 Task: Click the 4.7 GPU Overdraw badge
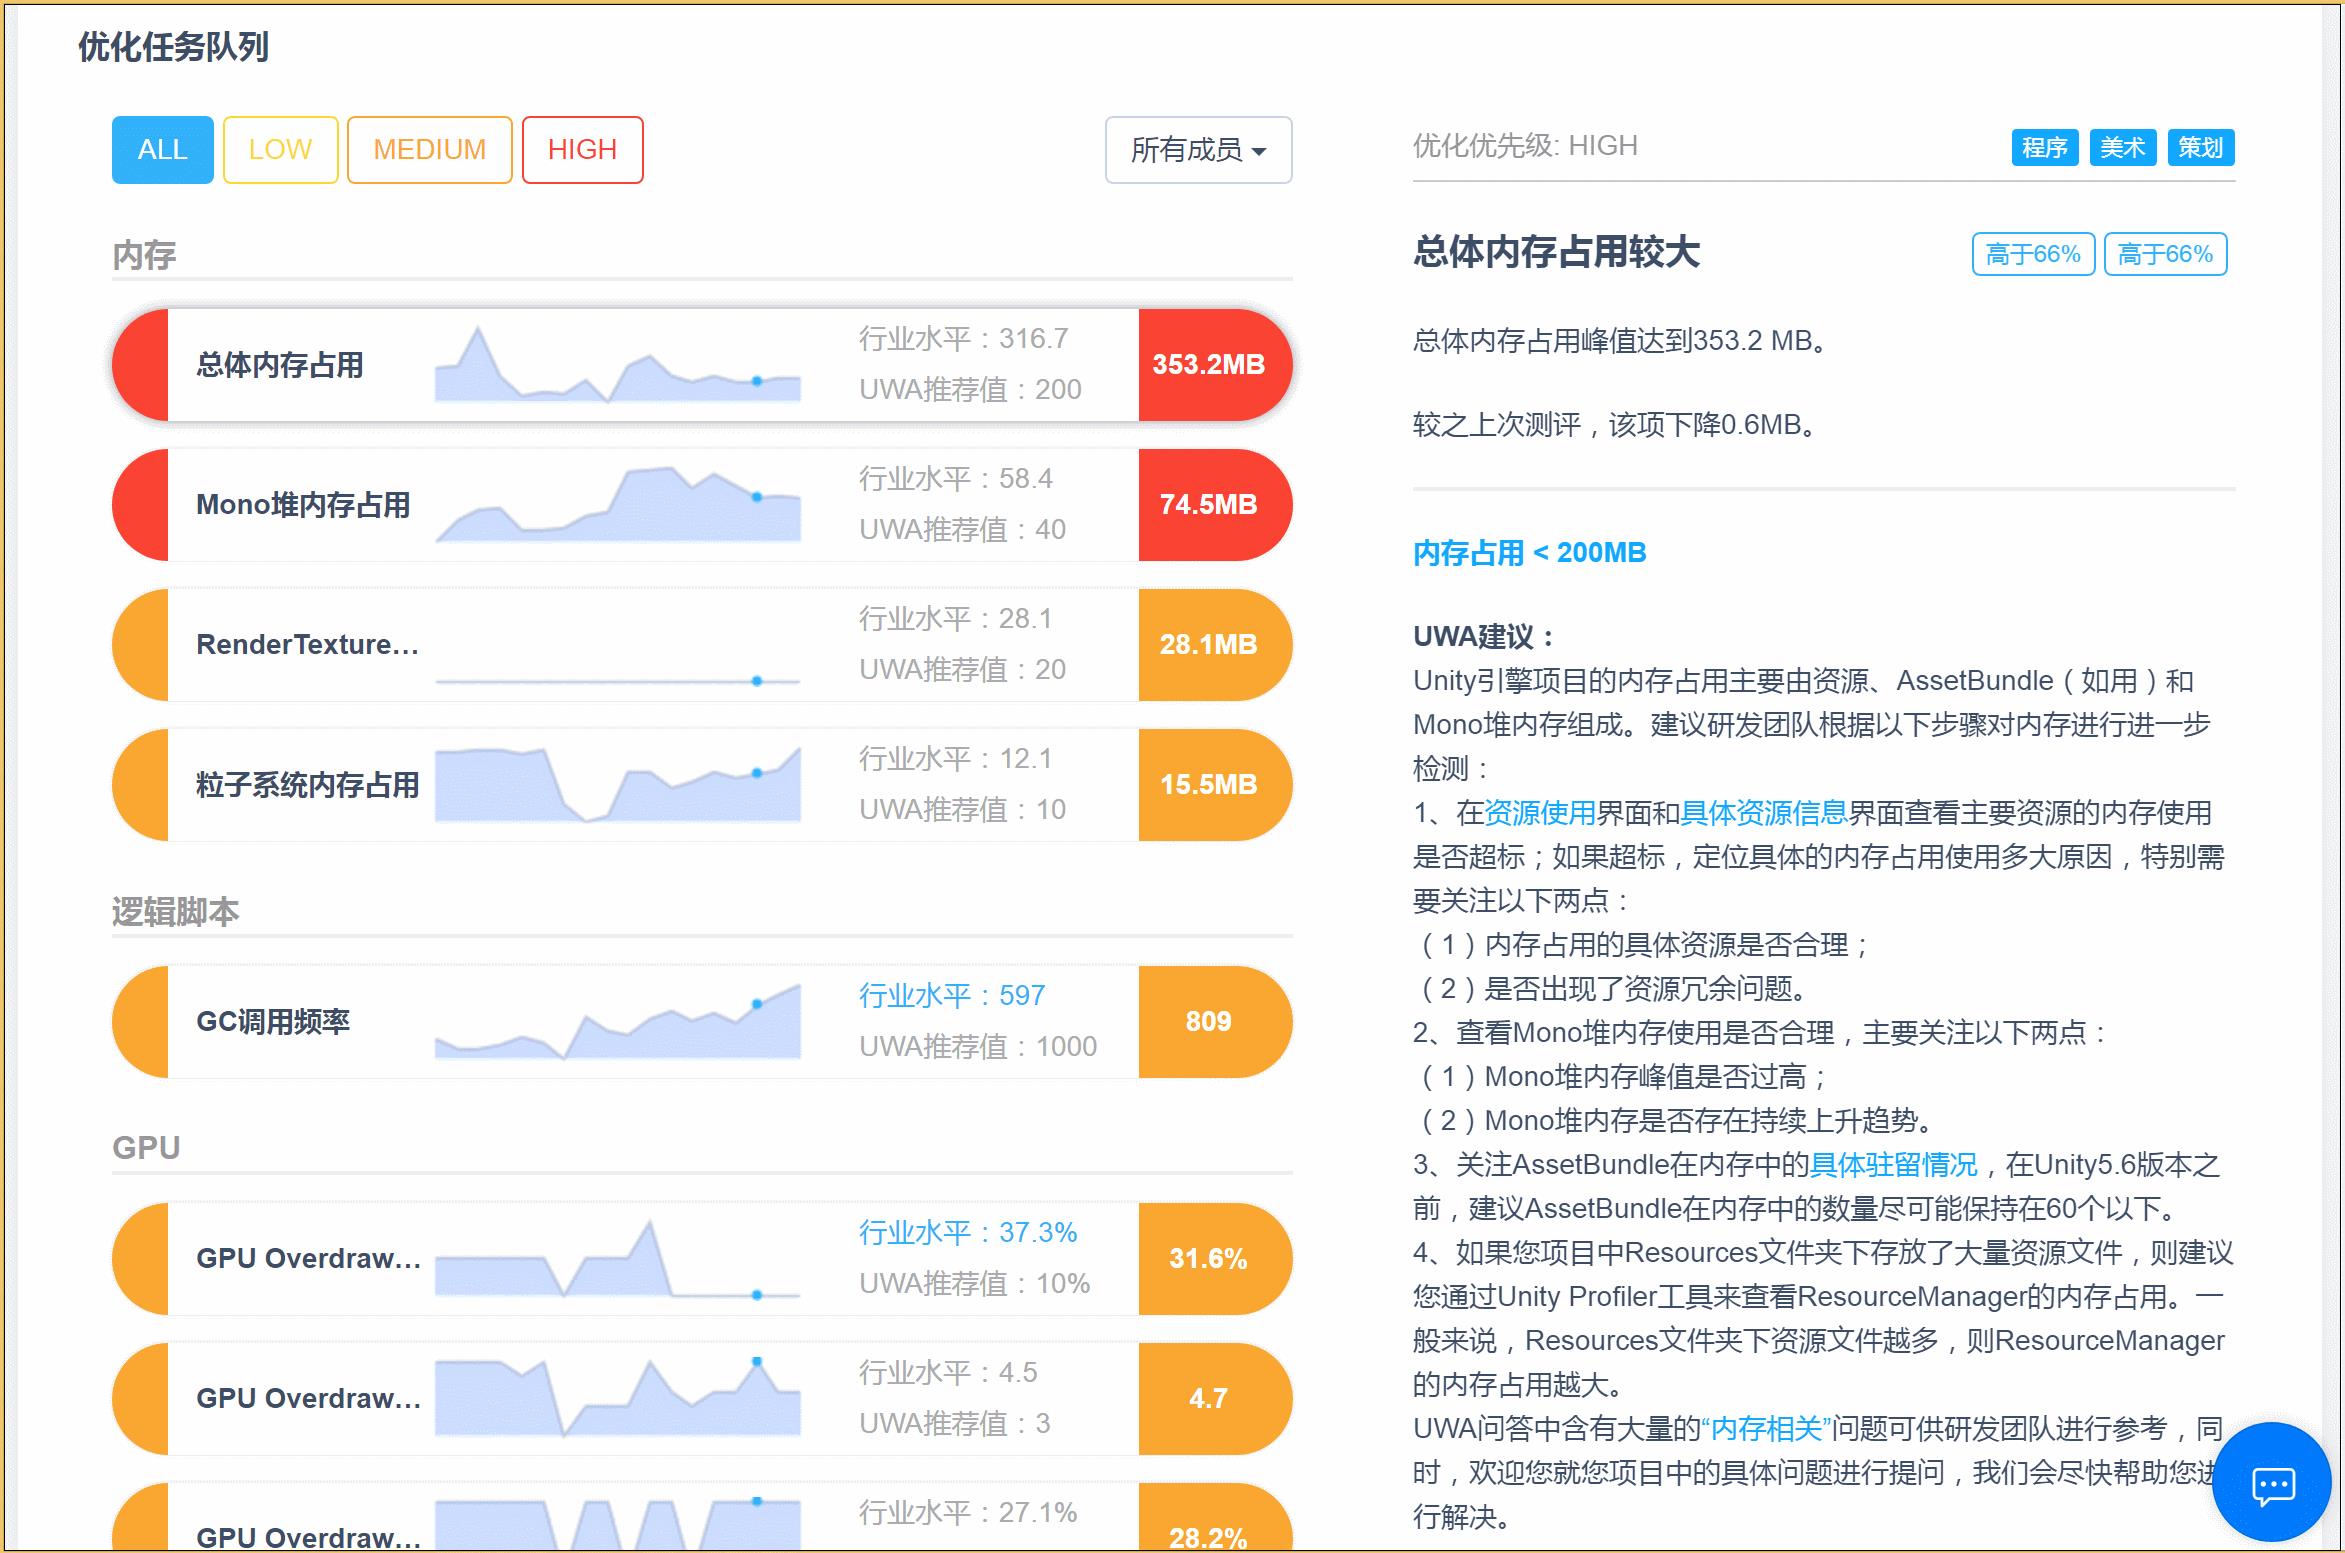1215,1399
